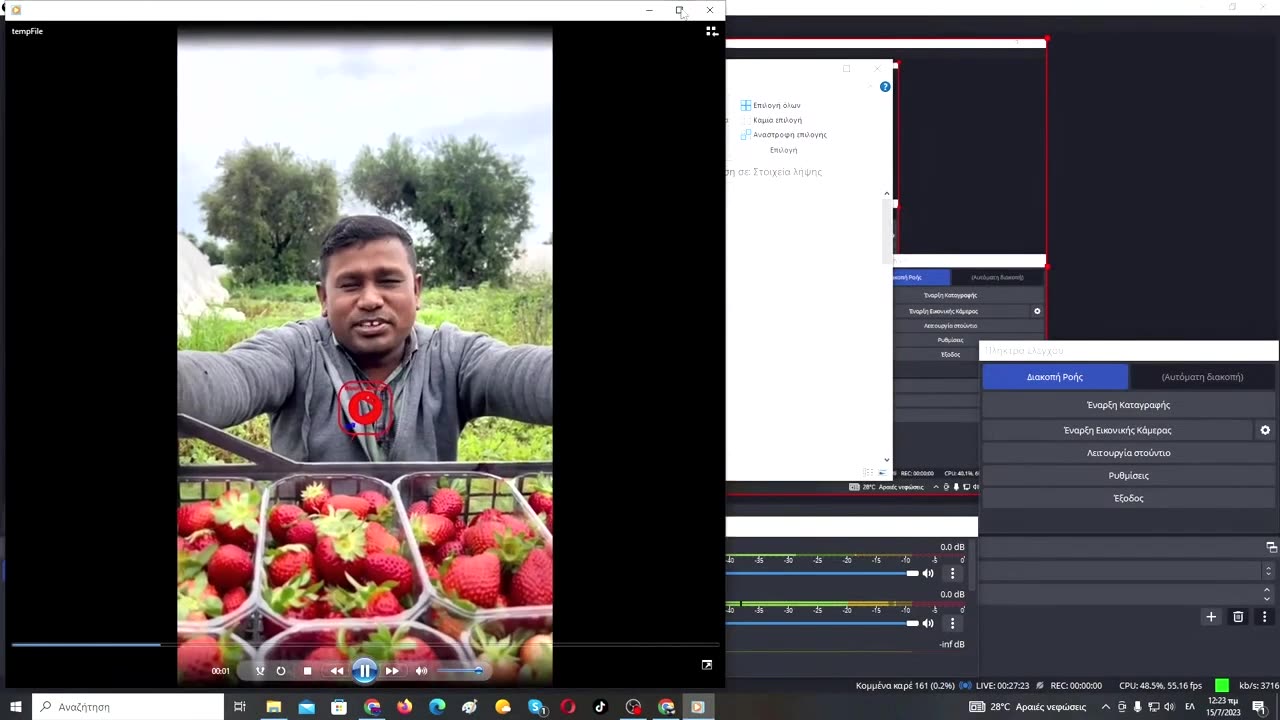This screenshot has height=720, width=1280.
Task: Open Task View from the taskbar
Action: pos(240,707)
